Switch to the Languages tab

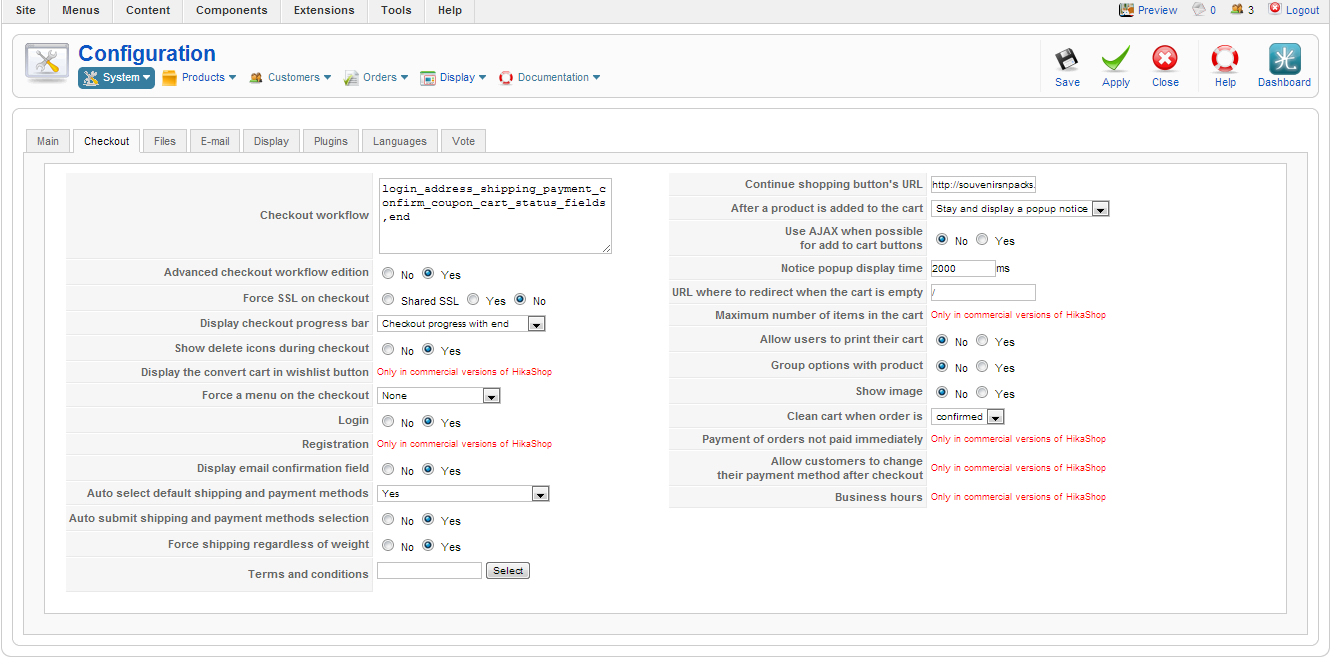(400, 141)
